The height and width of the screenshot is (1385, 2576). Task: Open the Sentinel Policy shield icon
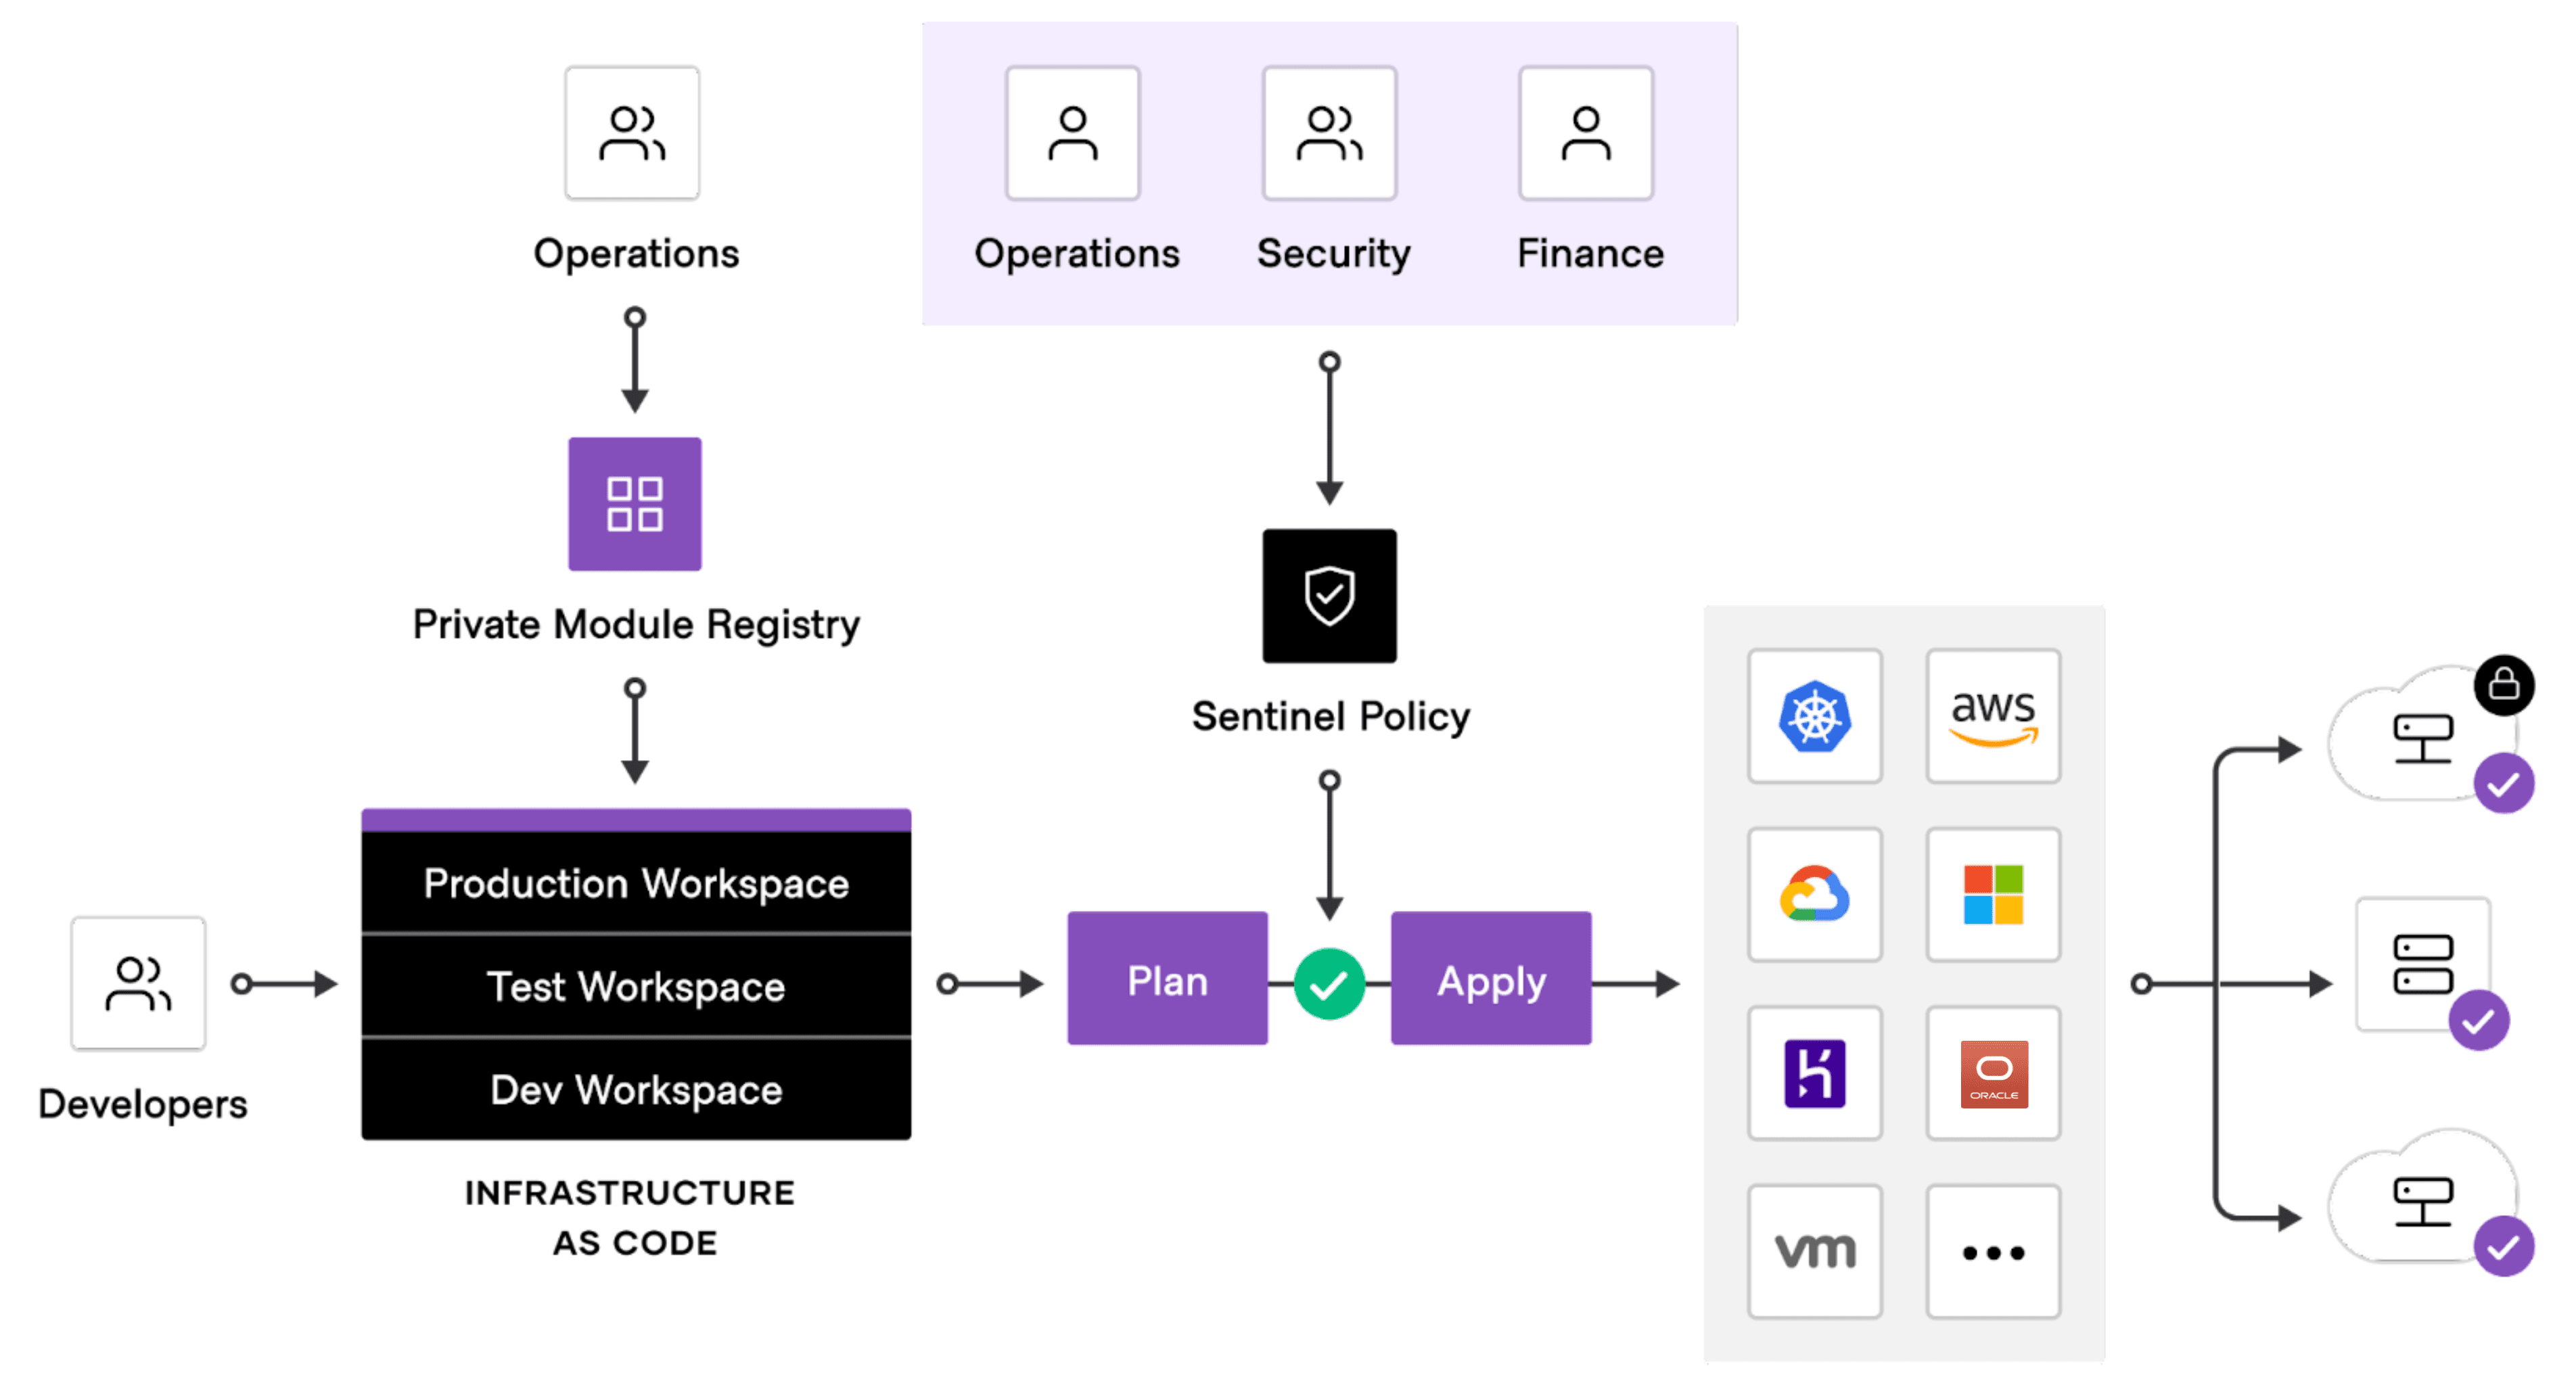click(x=1329, y=596)
